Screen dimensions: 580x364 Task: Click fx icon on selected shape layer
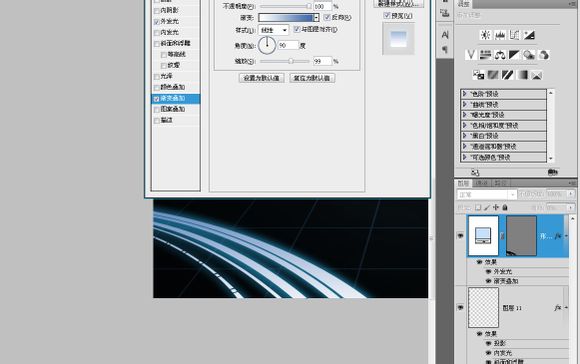point(558,236)
